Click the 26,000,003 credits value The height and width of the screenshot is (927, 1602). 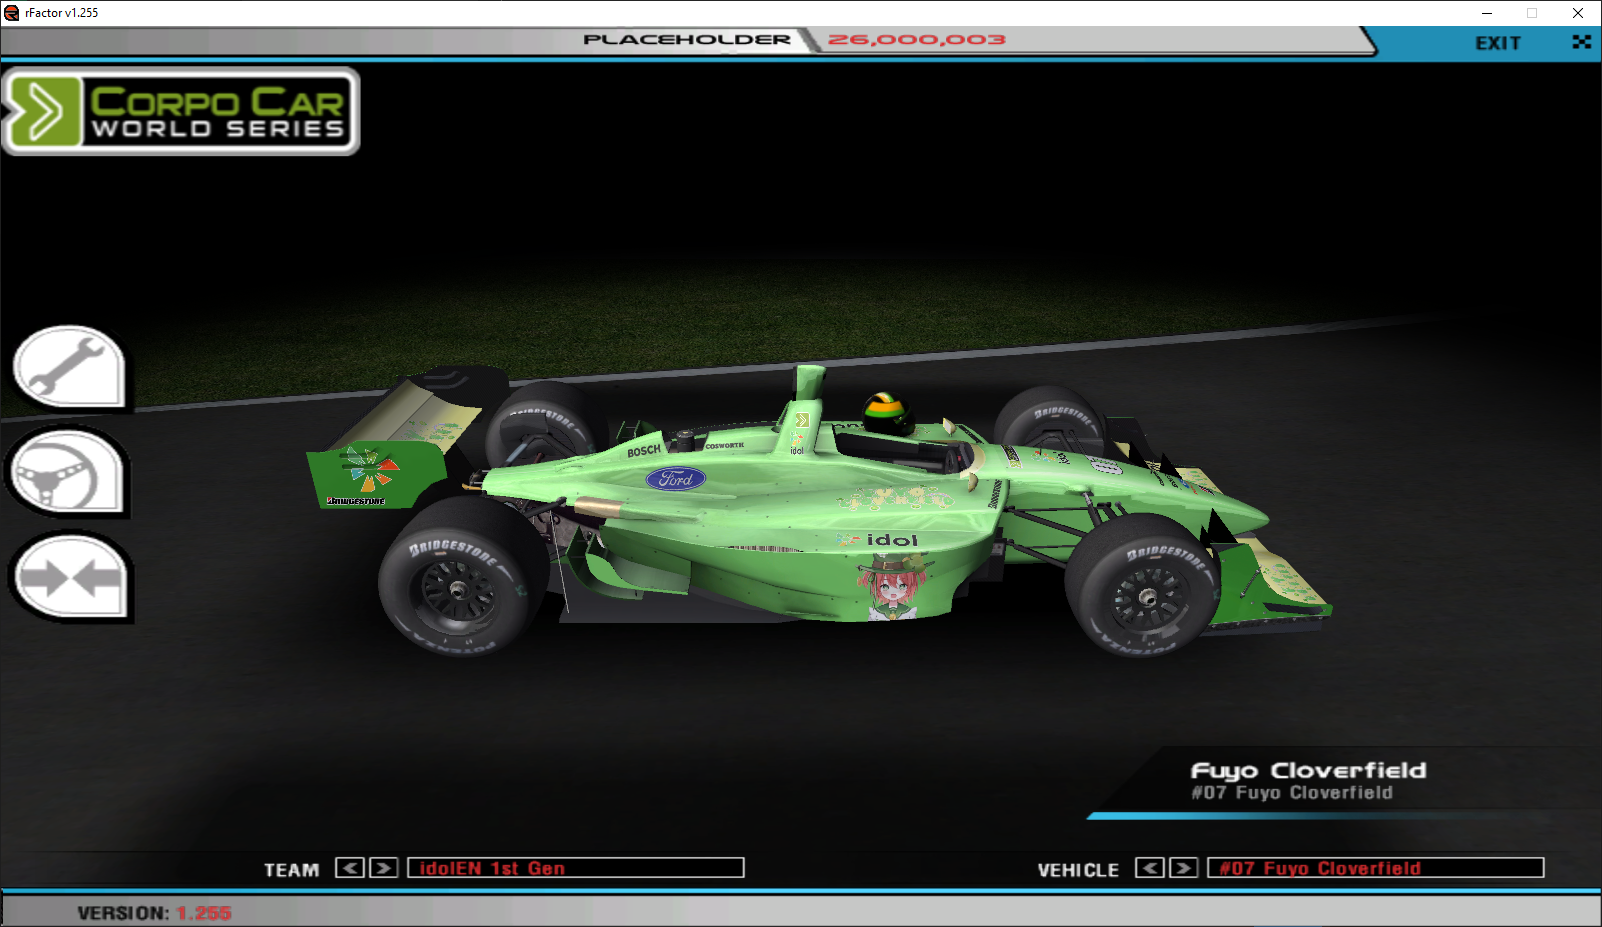tap(917, 40)
